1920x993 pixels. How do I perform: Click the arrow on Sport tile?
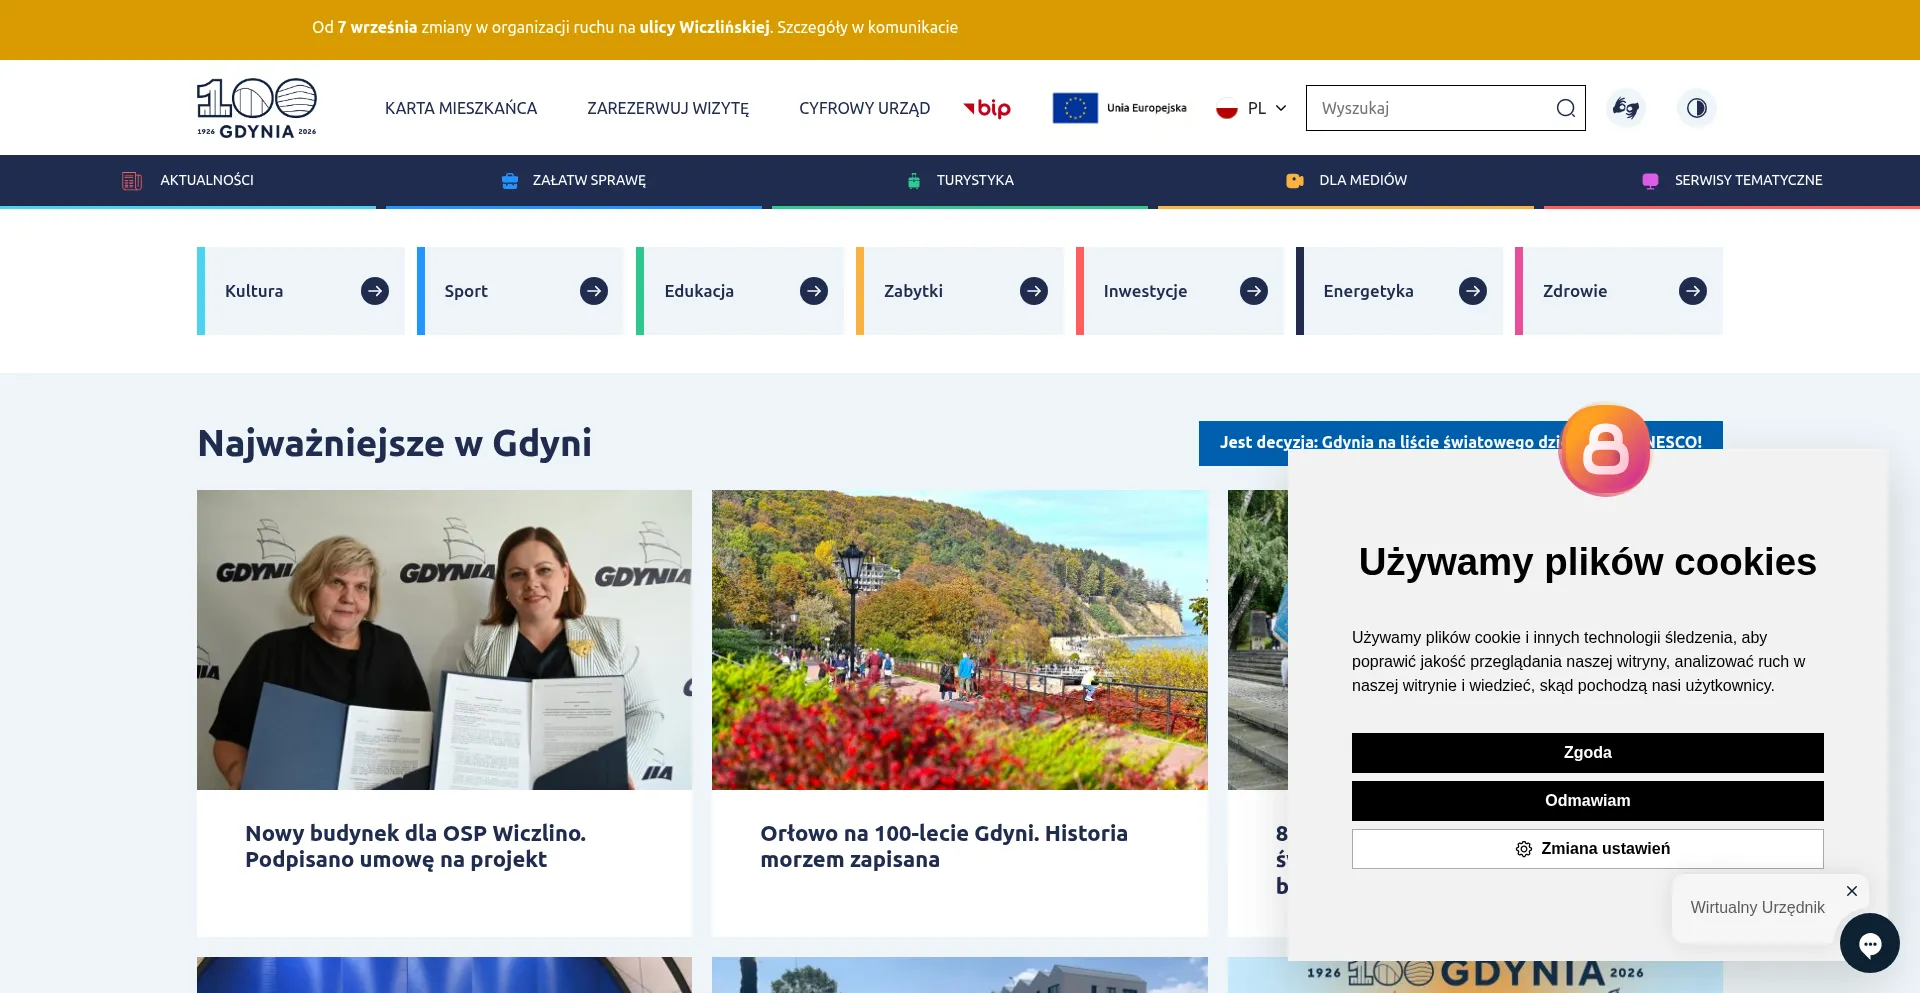(594, 291)
